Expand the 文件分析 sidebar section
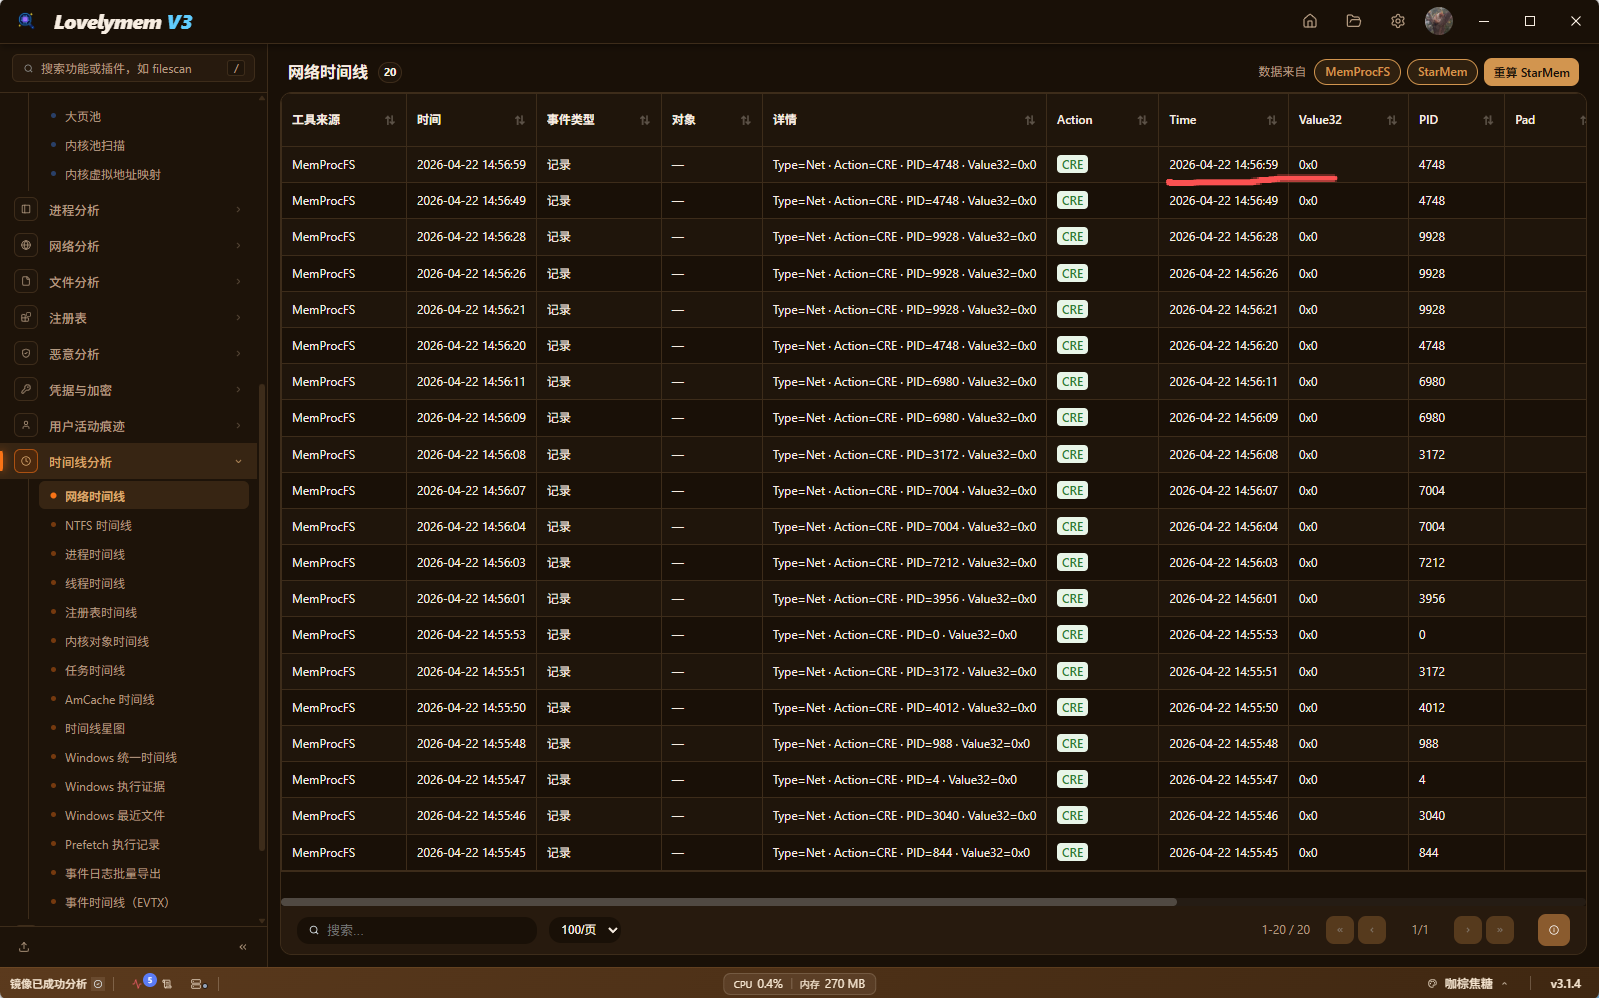The image size is (1599, 998). pos(130,282)
